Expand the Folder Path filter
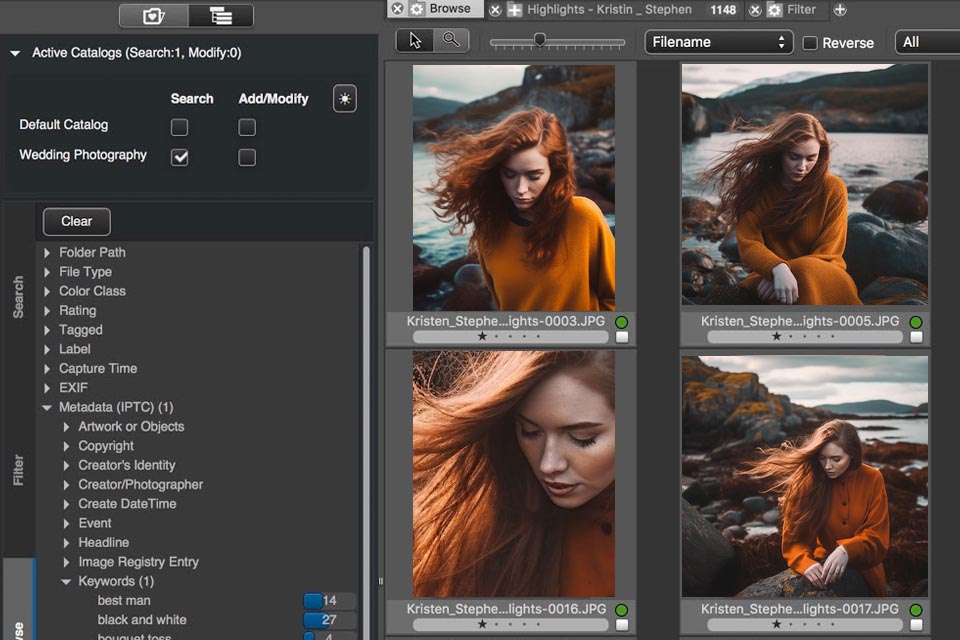The image size is (960, 640). pos(47,252)
